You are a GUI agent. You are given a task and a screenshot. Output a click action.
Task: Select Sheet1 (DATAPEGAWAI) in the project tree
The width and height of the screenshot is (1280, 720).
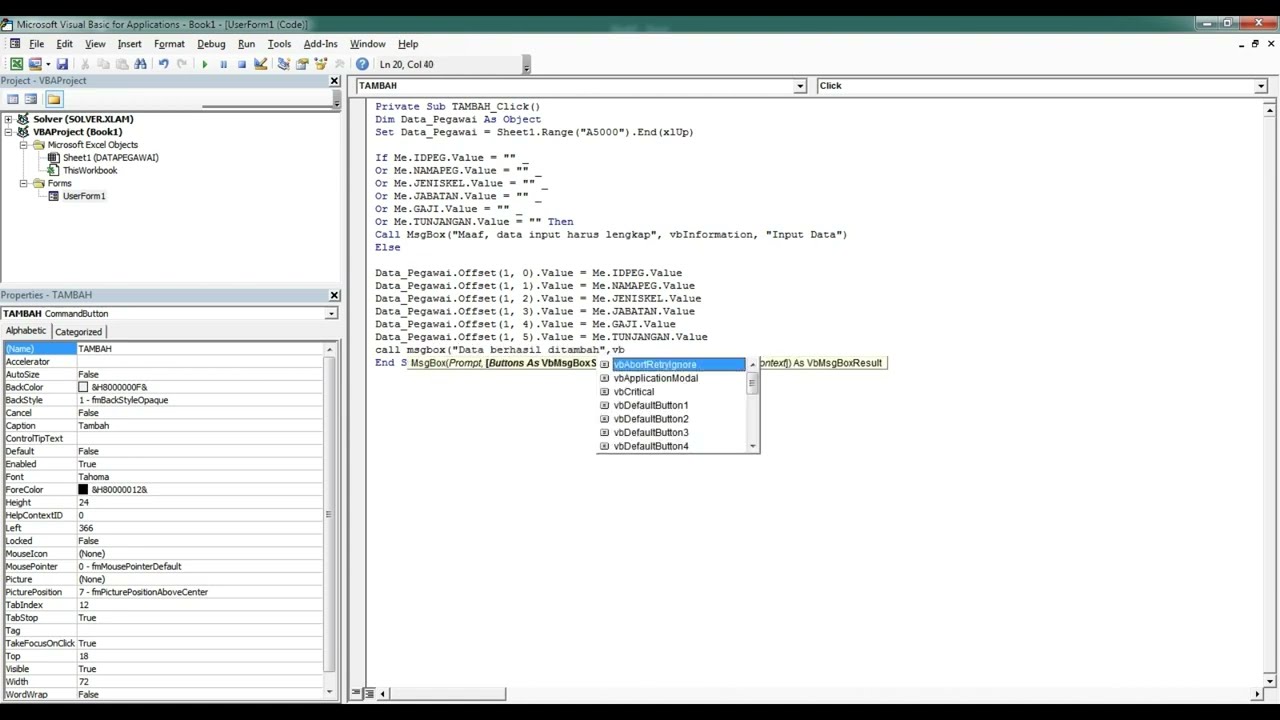click(x=110, y=158)
